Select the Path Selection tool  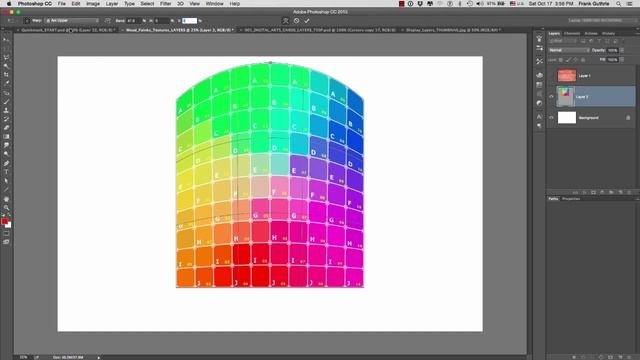pos(6,181)
